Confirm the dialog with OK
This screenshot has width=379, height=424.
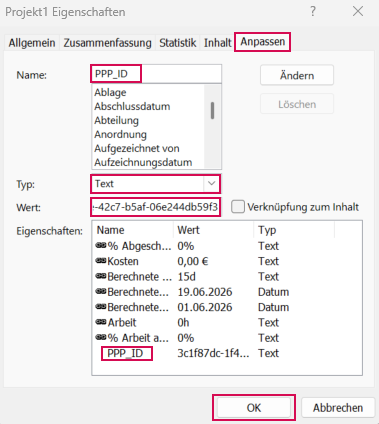(254, 407)
